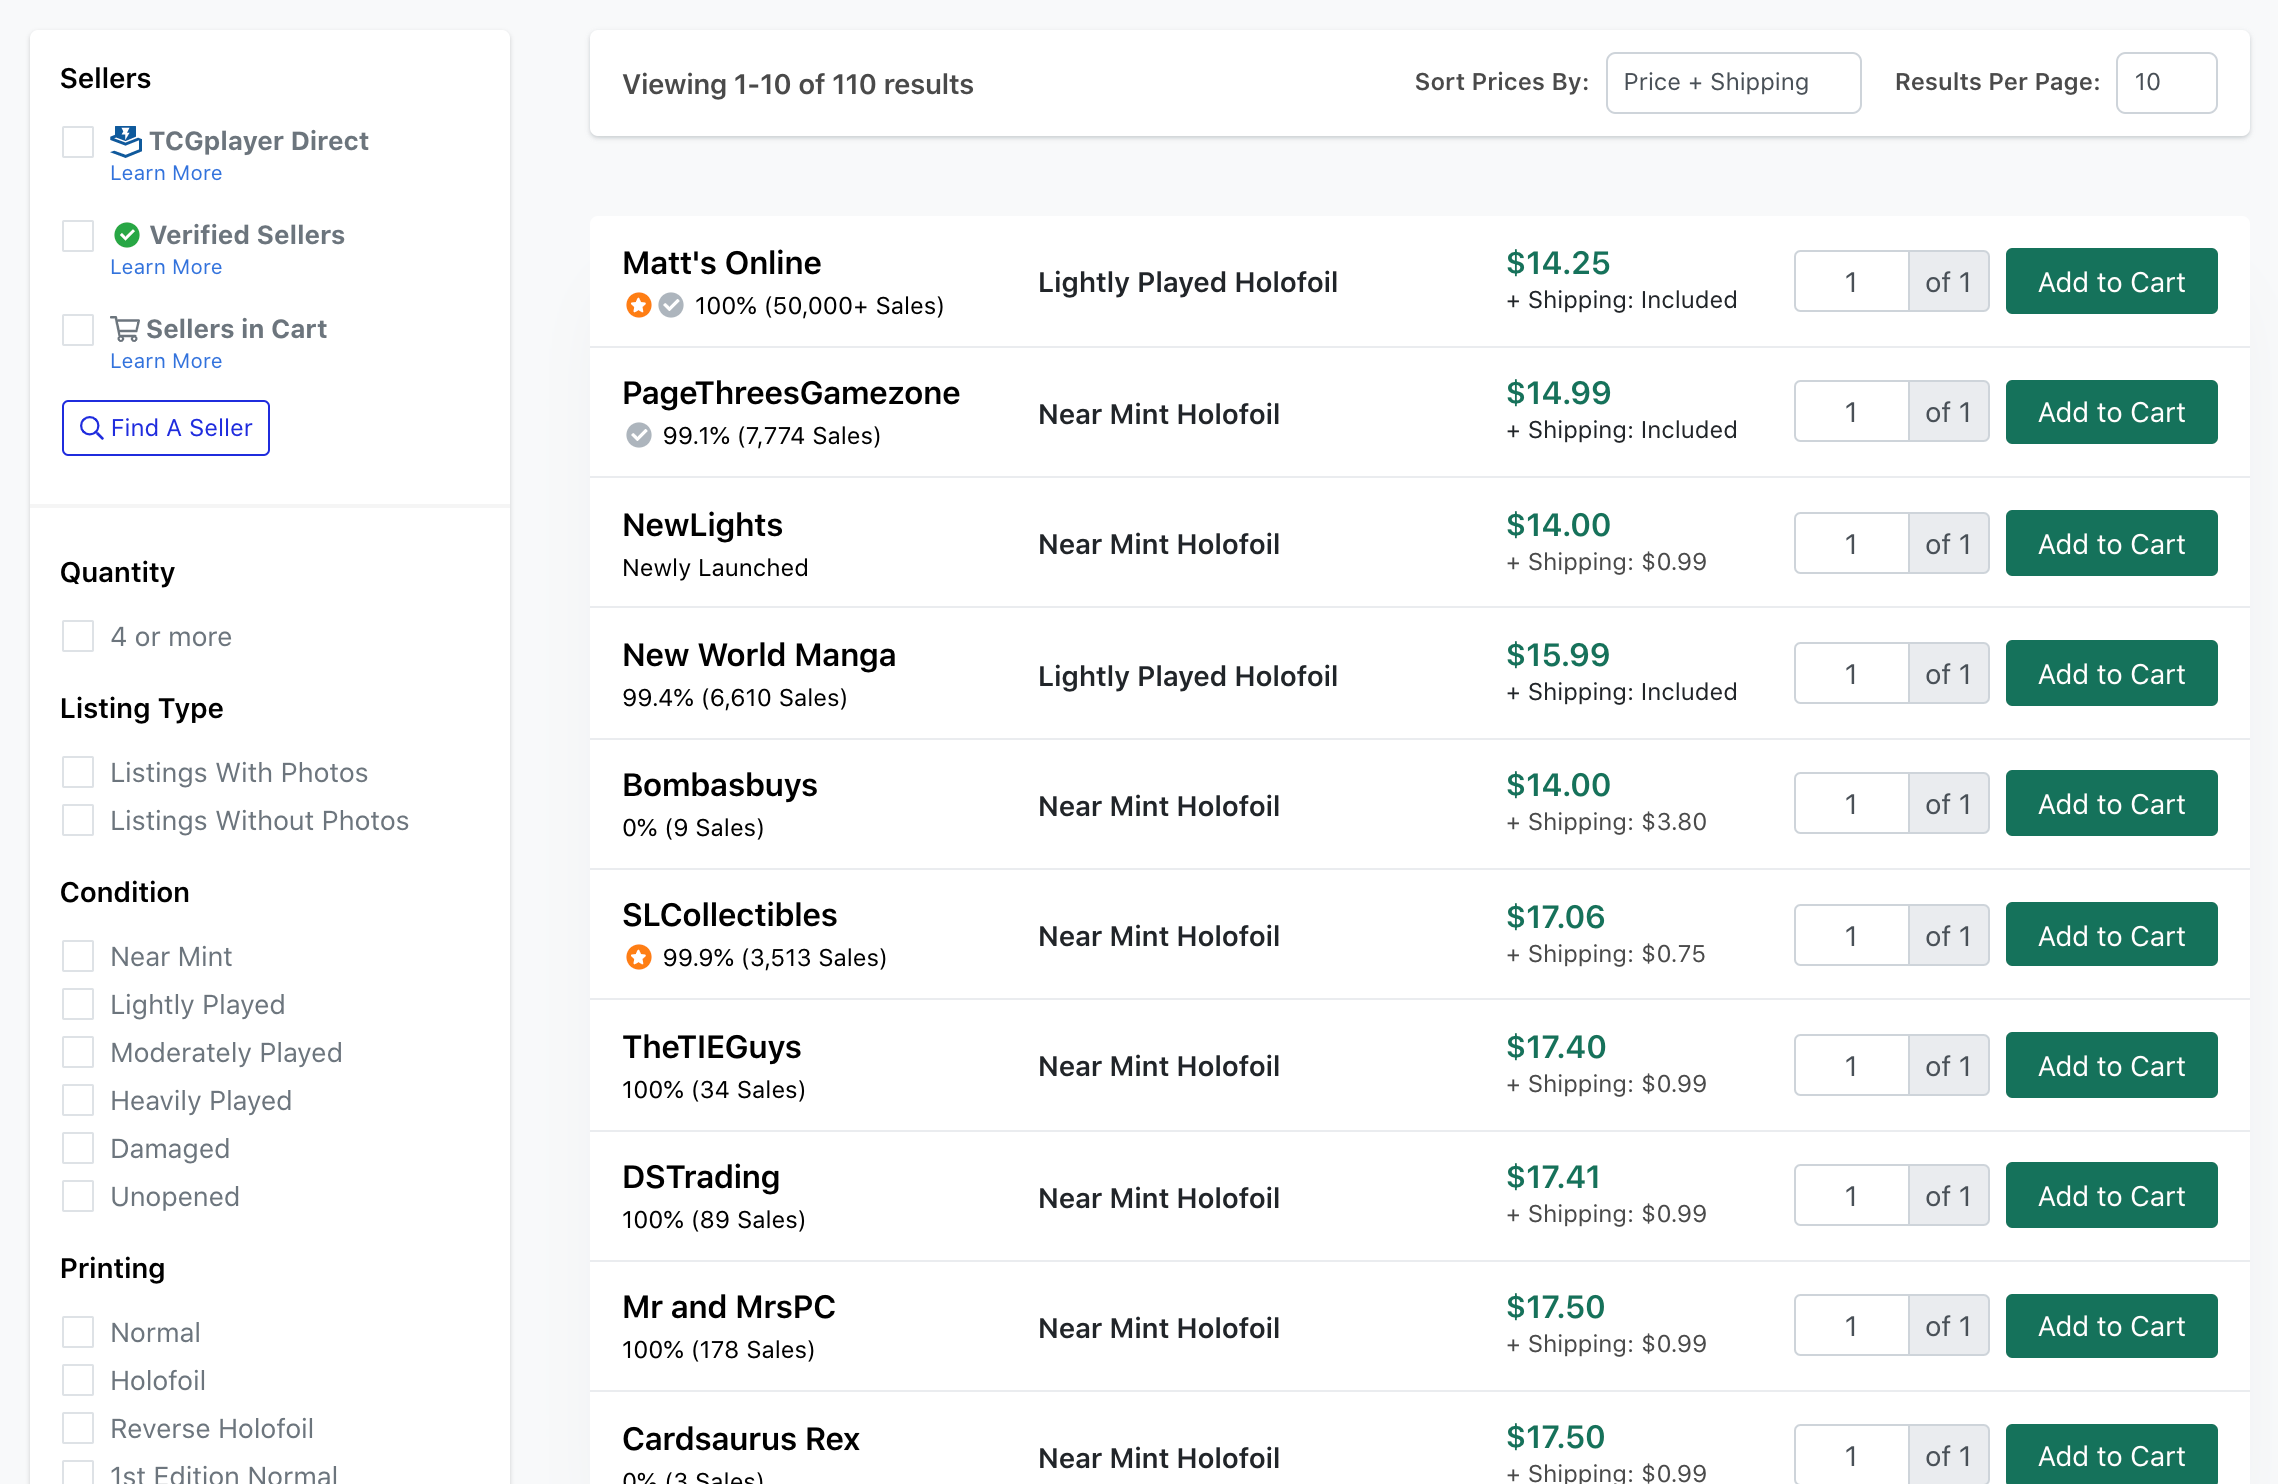This screenshot has height=1484, width=2278.
Task: Add Bombasbuys listing to cart
Action: point(2111,804)
